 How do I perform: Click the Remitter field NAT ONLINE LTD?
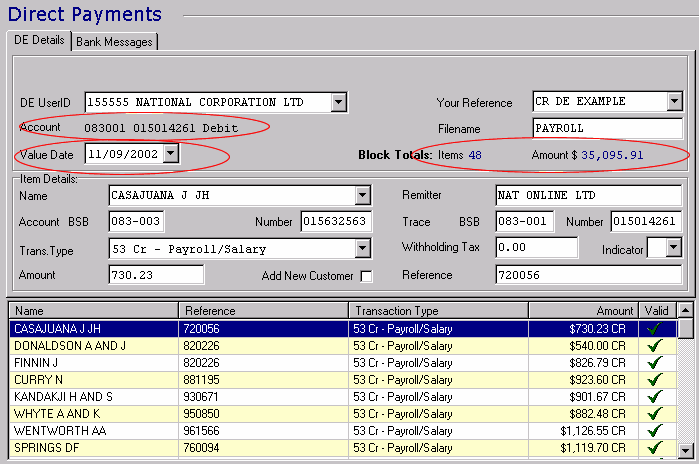588,195
